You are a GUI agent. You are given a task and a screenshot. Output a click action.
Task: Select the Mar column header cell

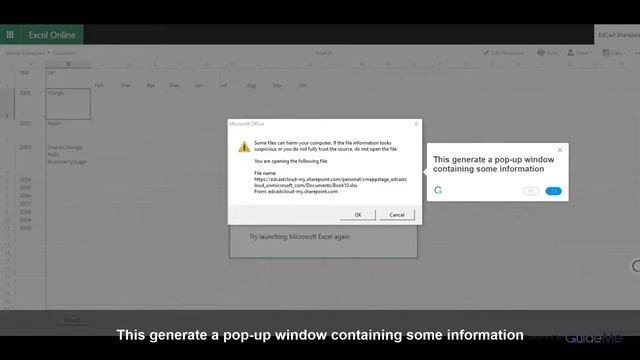pos(125,85)
